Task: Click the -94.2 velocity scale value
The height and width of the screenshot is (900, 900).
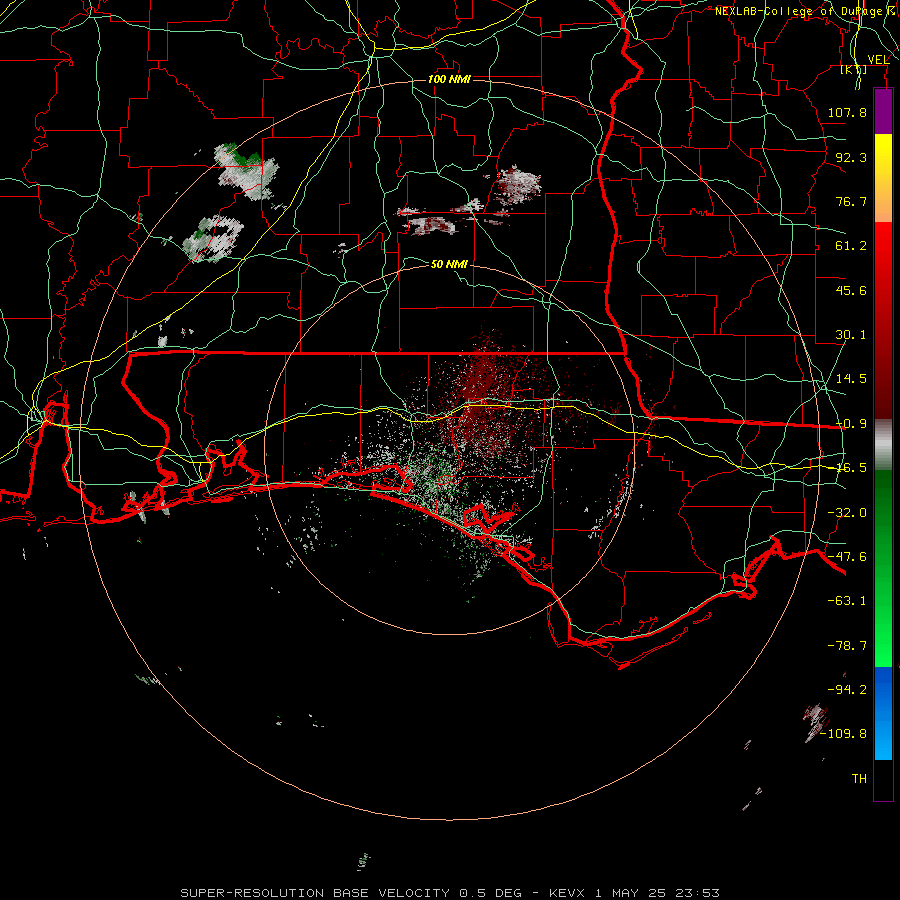Action: click(x=847, y=690)
